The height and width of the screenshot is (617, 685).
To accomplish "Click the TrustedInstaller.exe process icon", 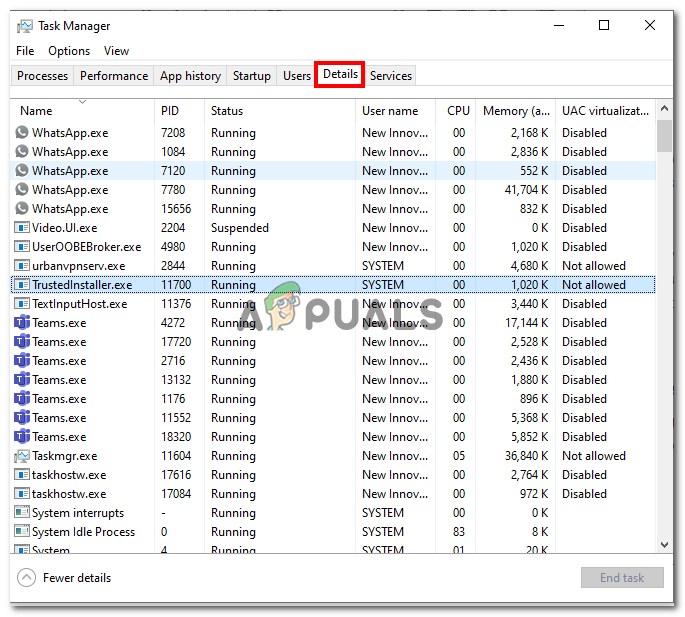I will point(22,284).
